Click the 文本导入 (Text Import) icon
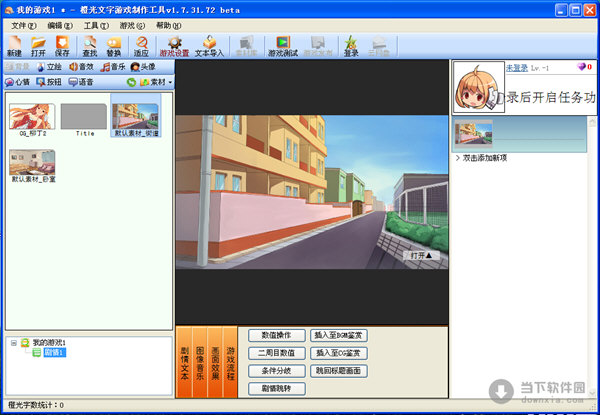600x415 pixels. pos(209,46)
